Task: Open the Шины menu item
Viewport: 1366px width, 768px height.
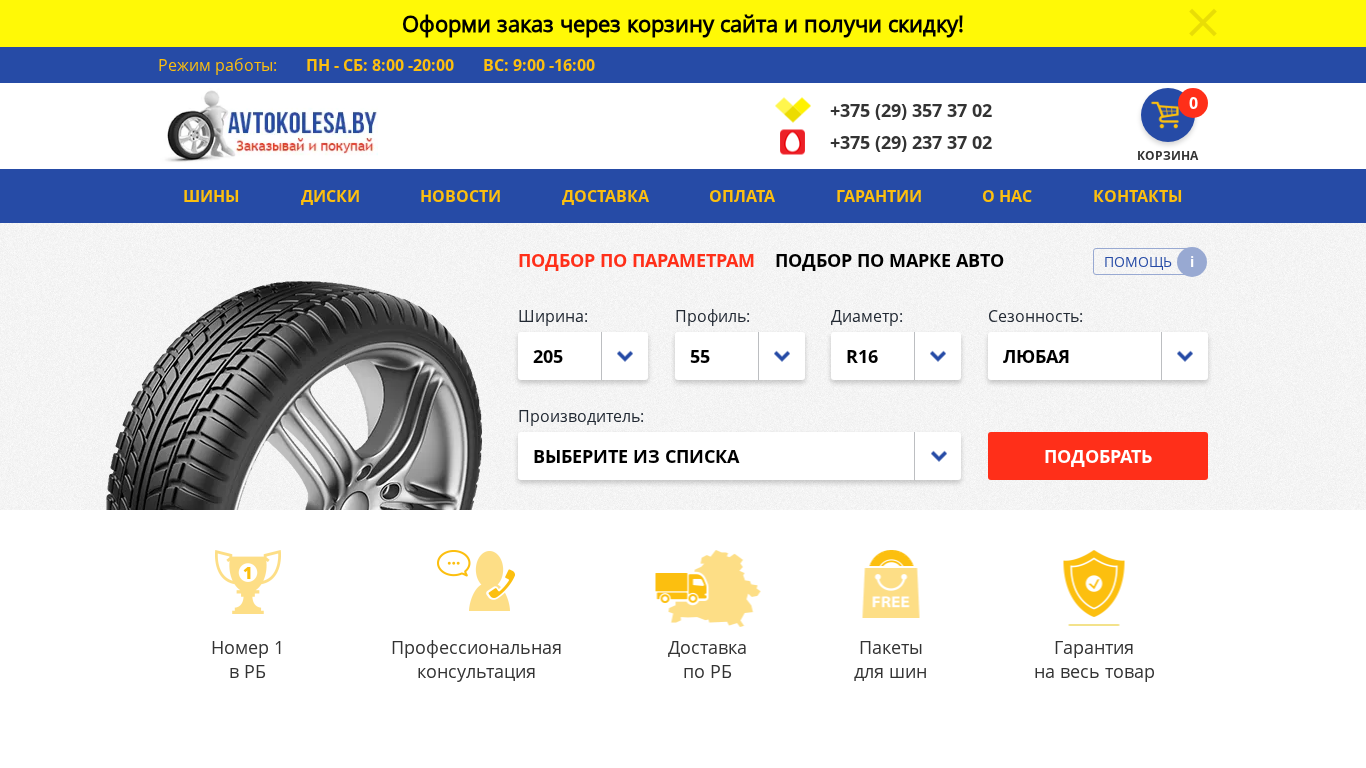Action: (x=211, y=196)
